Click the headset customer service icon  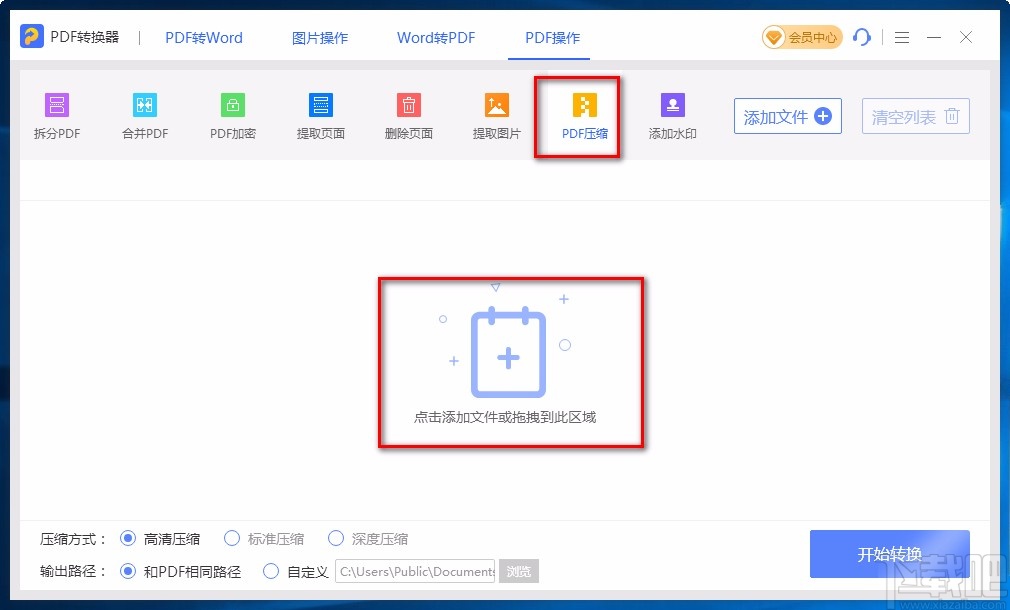862,37
